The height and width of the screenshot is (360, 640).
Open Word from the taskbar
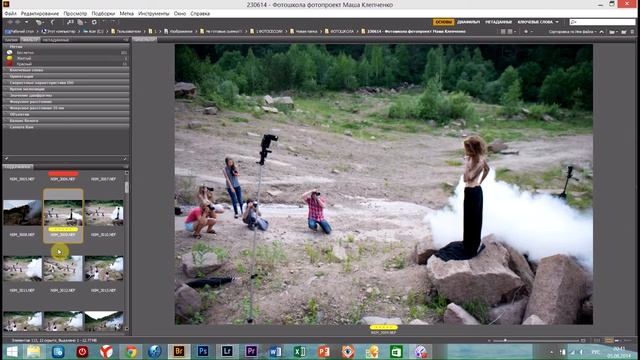click(275, 351)
